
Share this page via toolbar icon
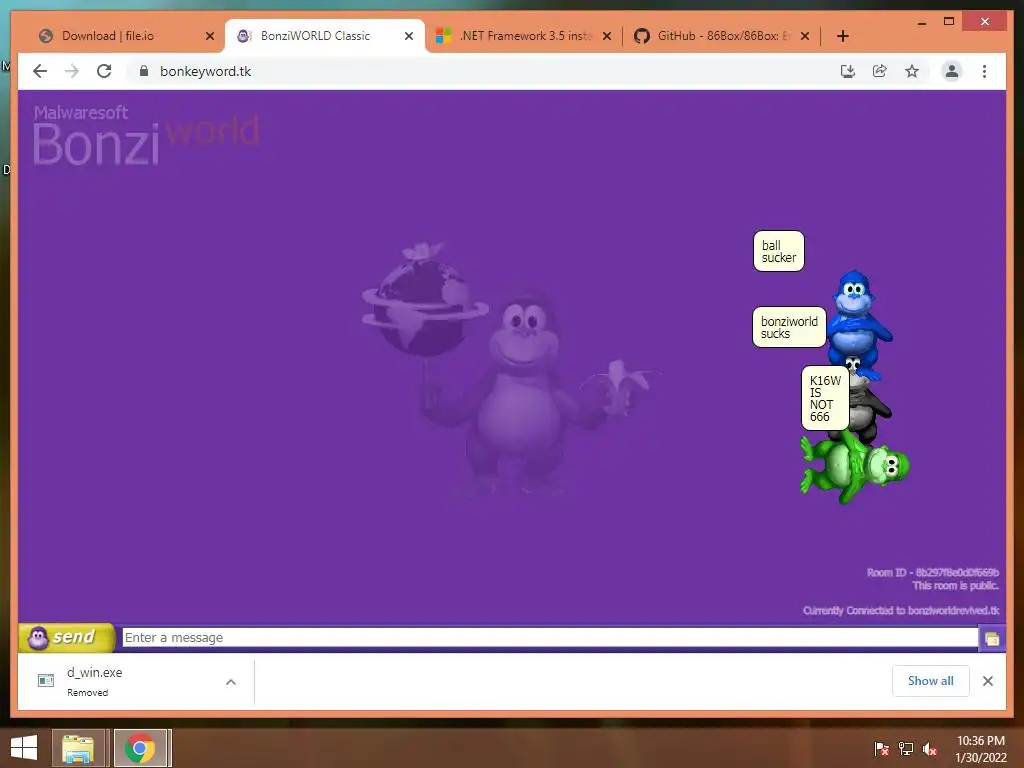click(x=880, y=71)
